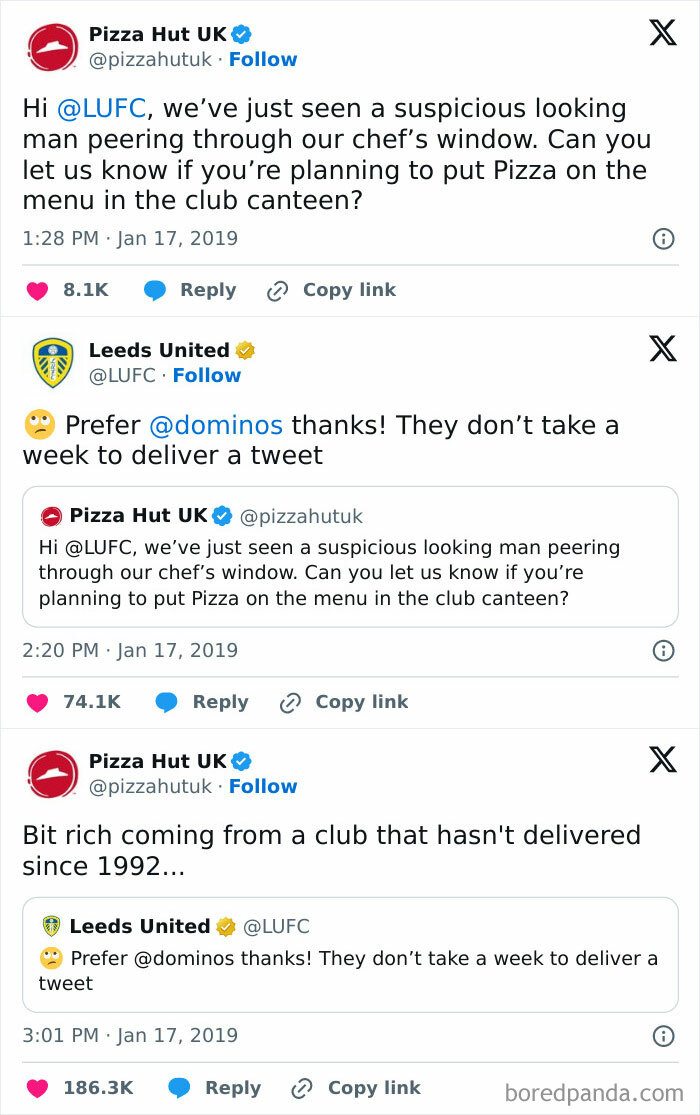
Task: Open the X logo on the top tweet
Action: click(x=662, y=32)
